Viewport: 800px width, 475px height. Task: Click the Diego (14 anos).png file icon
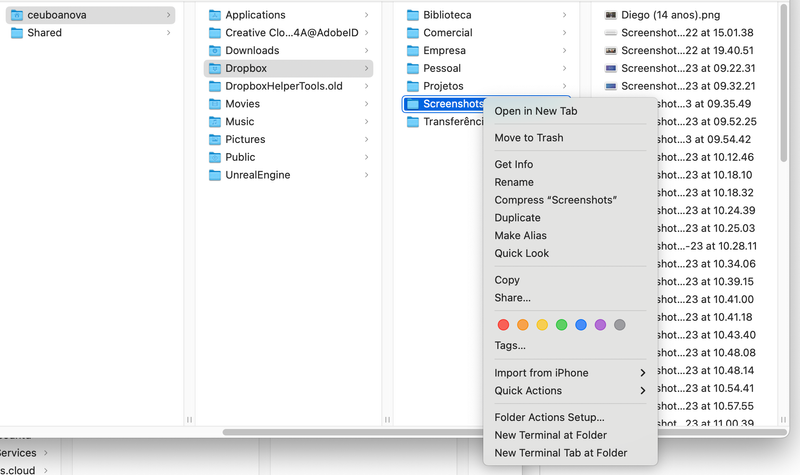[611, 15]
